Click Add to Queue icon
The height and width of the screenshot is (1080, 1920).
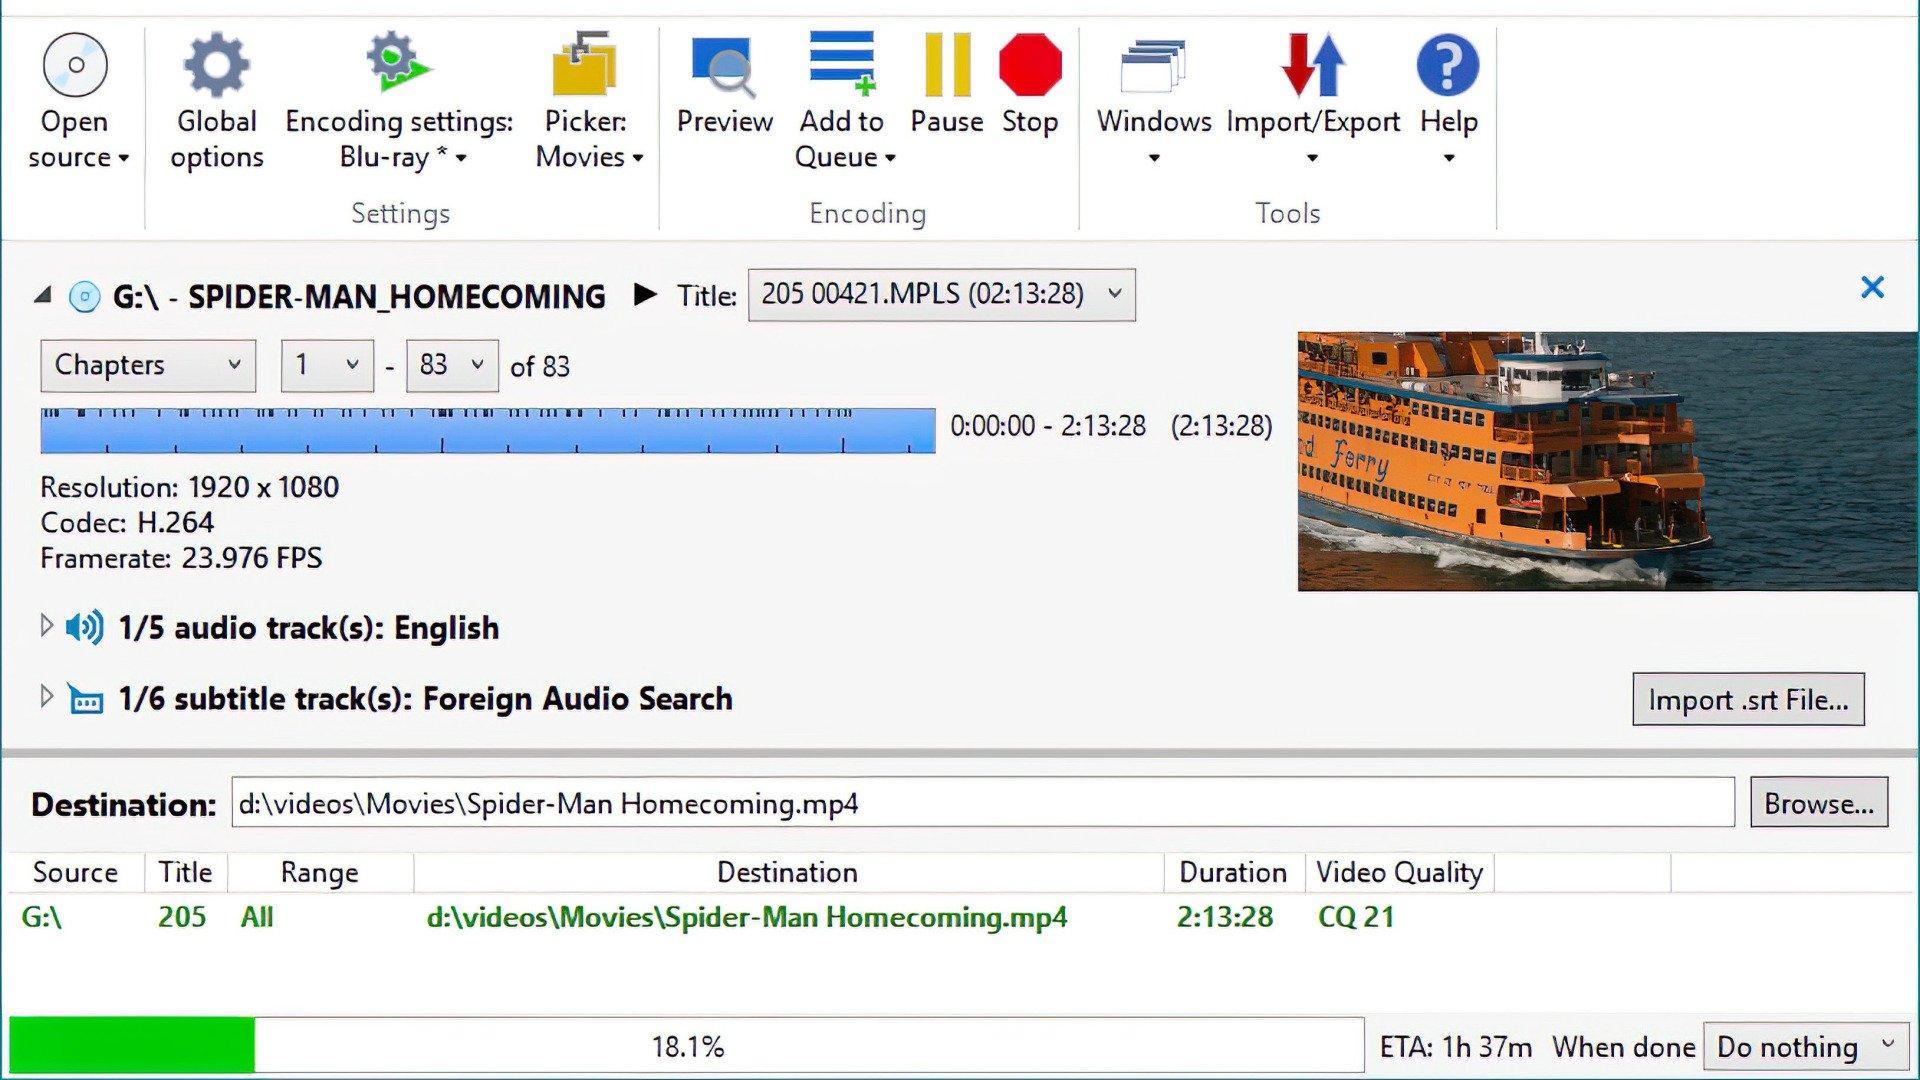coord(842,65)
